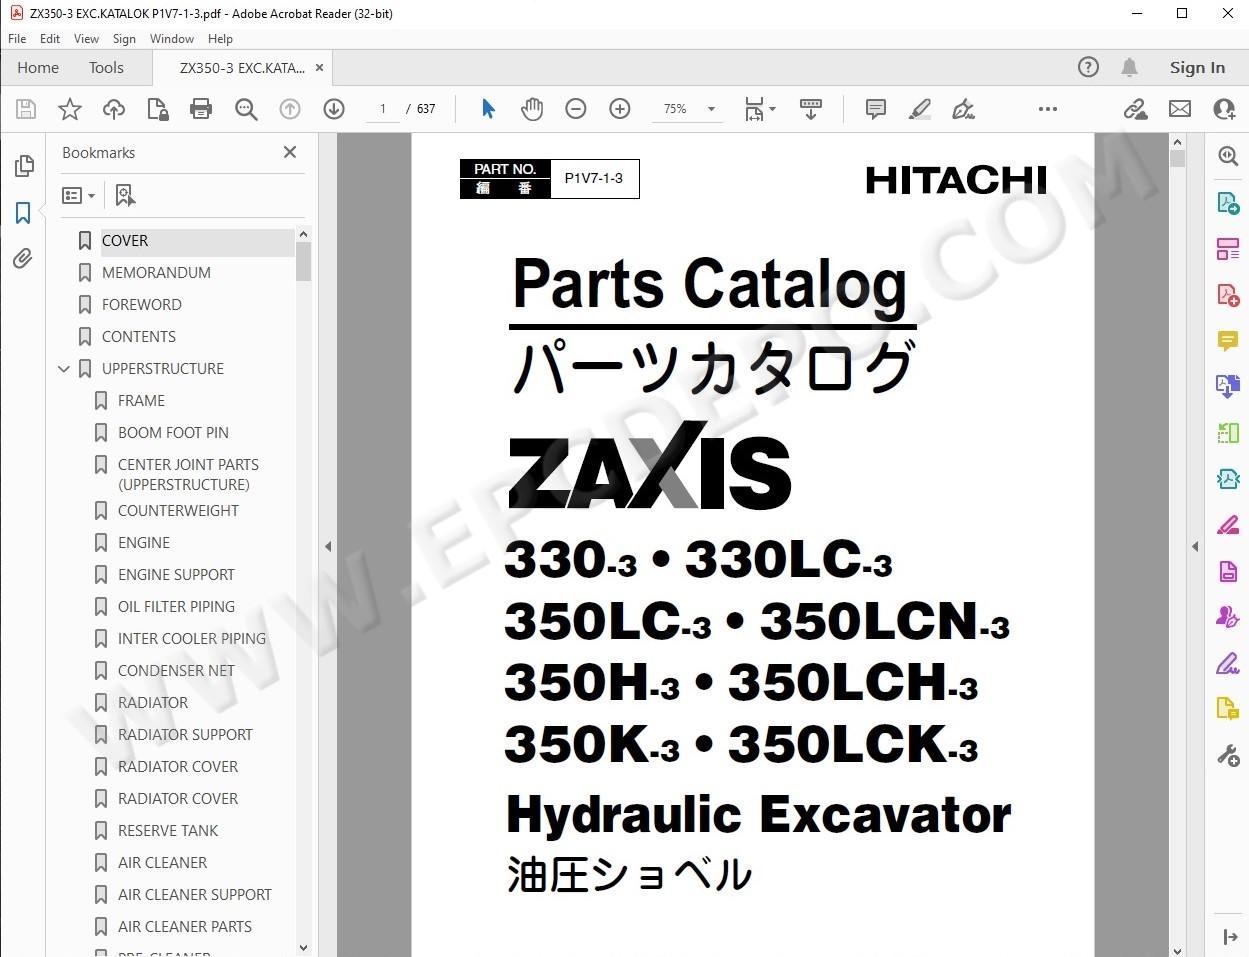
Task: Add a comment sticky note icon
Action: click(876, 109)
